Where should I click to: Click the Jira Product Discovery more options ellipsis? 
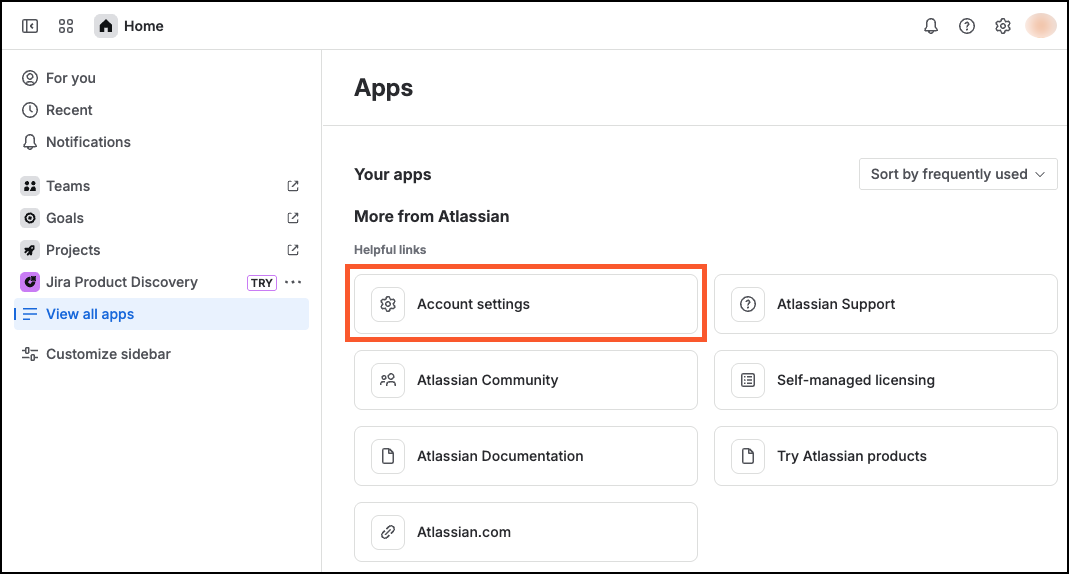pos(293,282)
